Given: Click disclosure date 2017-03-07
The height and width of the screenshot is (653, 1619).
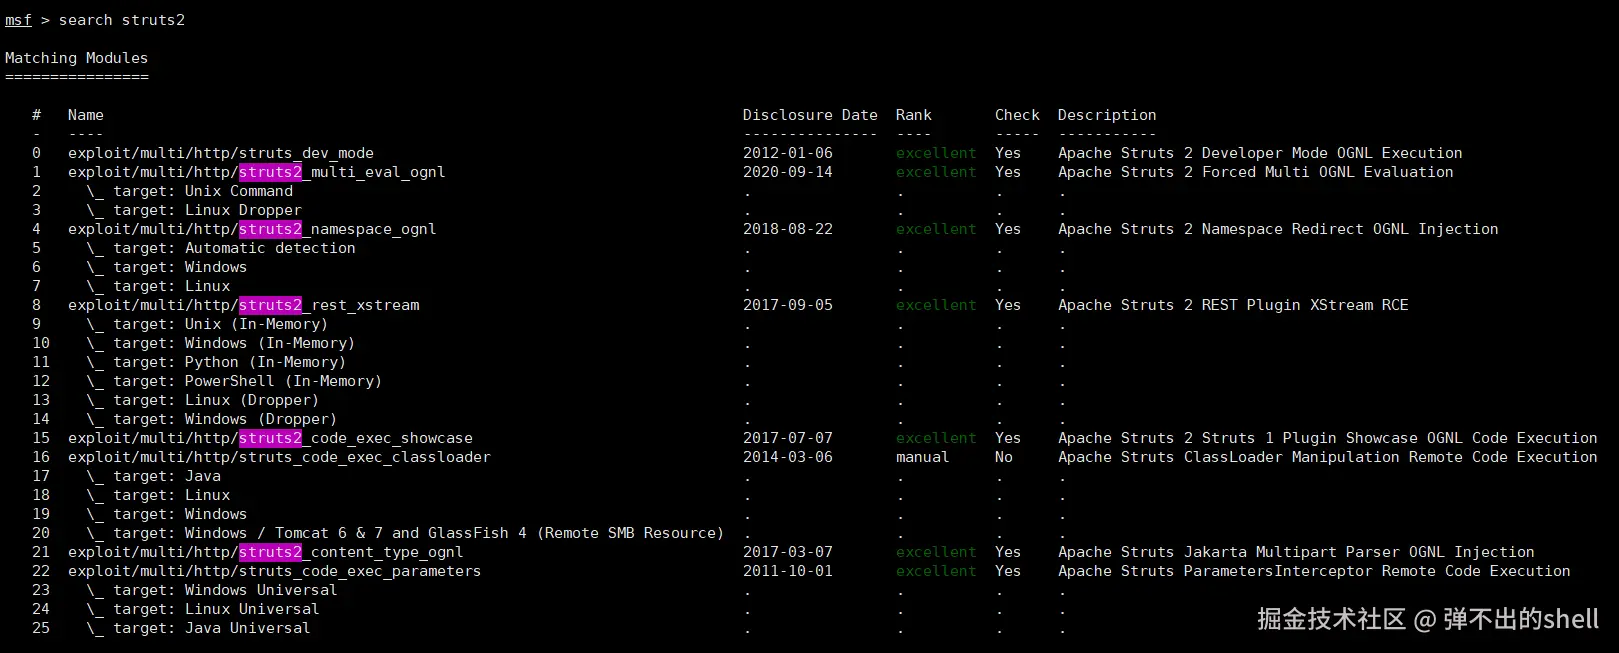Looking at the screenshot, I should click(x=788, y=552).
